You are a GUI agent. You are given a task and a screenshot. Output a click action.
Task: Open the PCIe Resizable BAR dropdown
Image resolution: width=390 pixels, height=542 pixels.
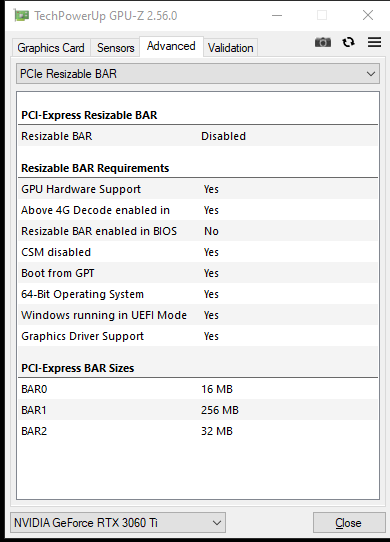click(x=198, y=74)
